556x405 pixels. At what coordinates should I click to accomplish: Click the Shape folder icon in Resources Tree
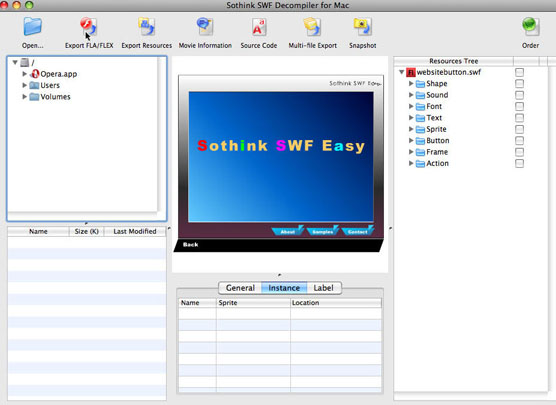tap(420, 84)
